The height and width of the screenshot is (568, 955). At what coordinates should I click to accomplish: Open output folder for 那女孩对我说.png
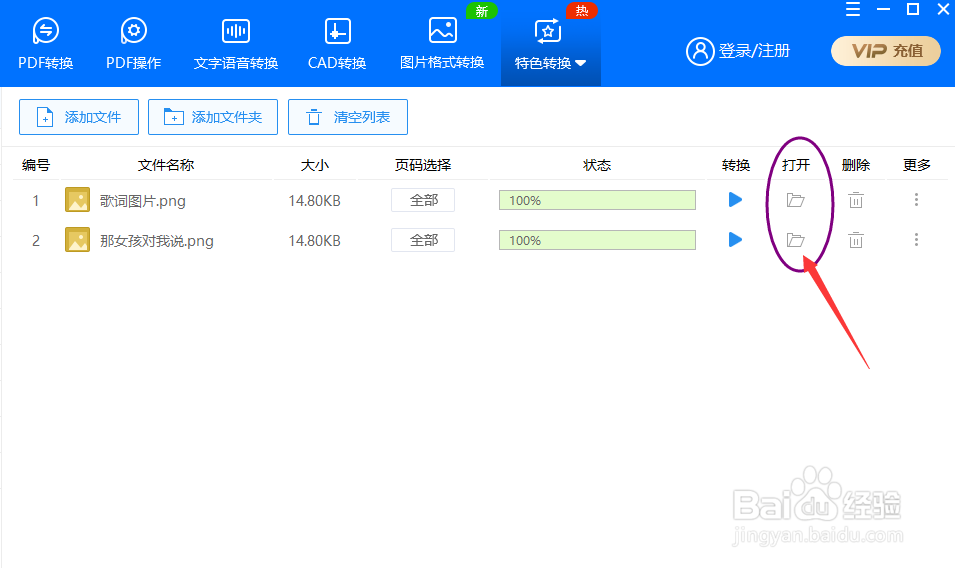(x=795, y=240)
